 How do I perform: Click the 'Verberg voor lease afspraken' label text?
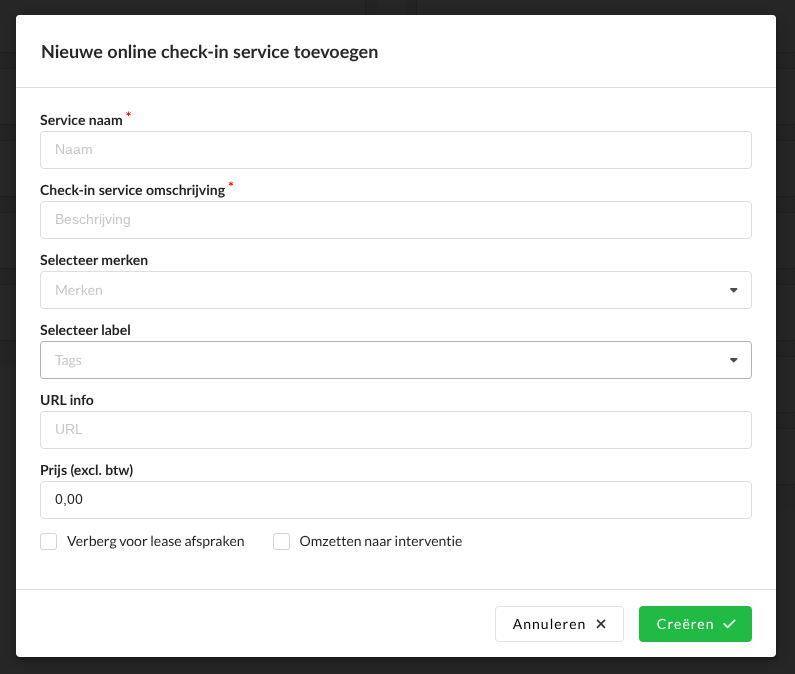point(155,542)
